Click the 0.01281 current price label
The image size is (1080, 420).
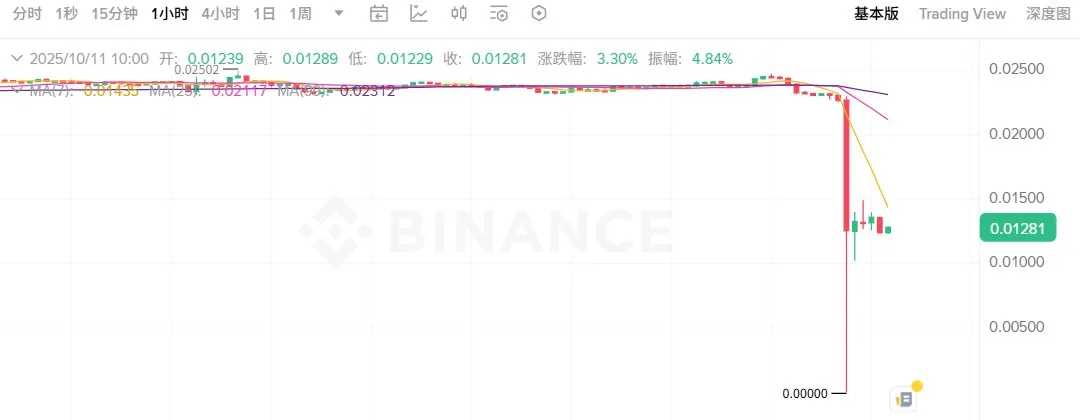[1017, 228]
